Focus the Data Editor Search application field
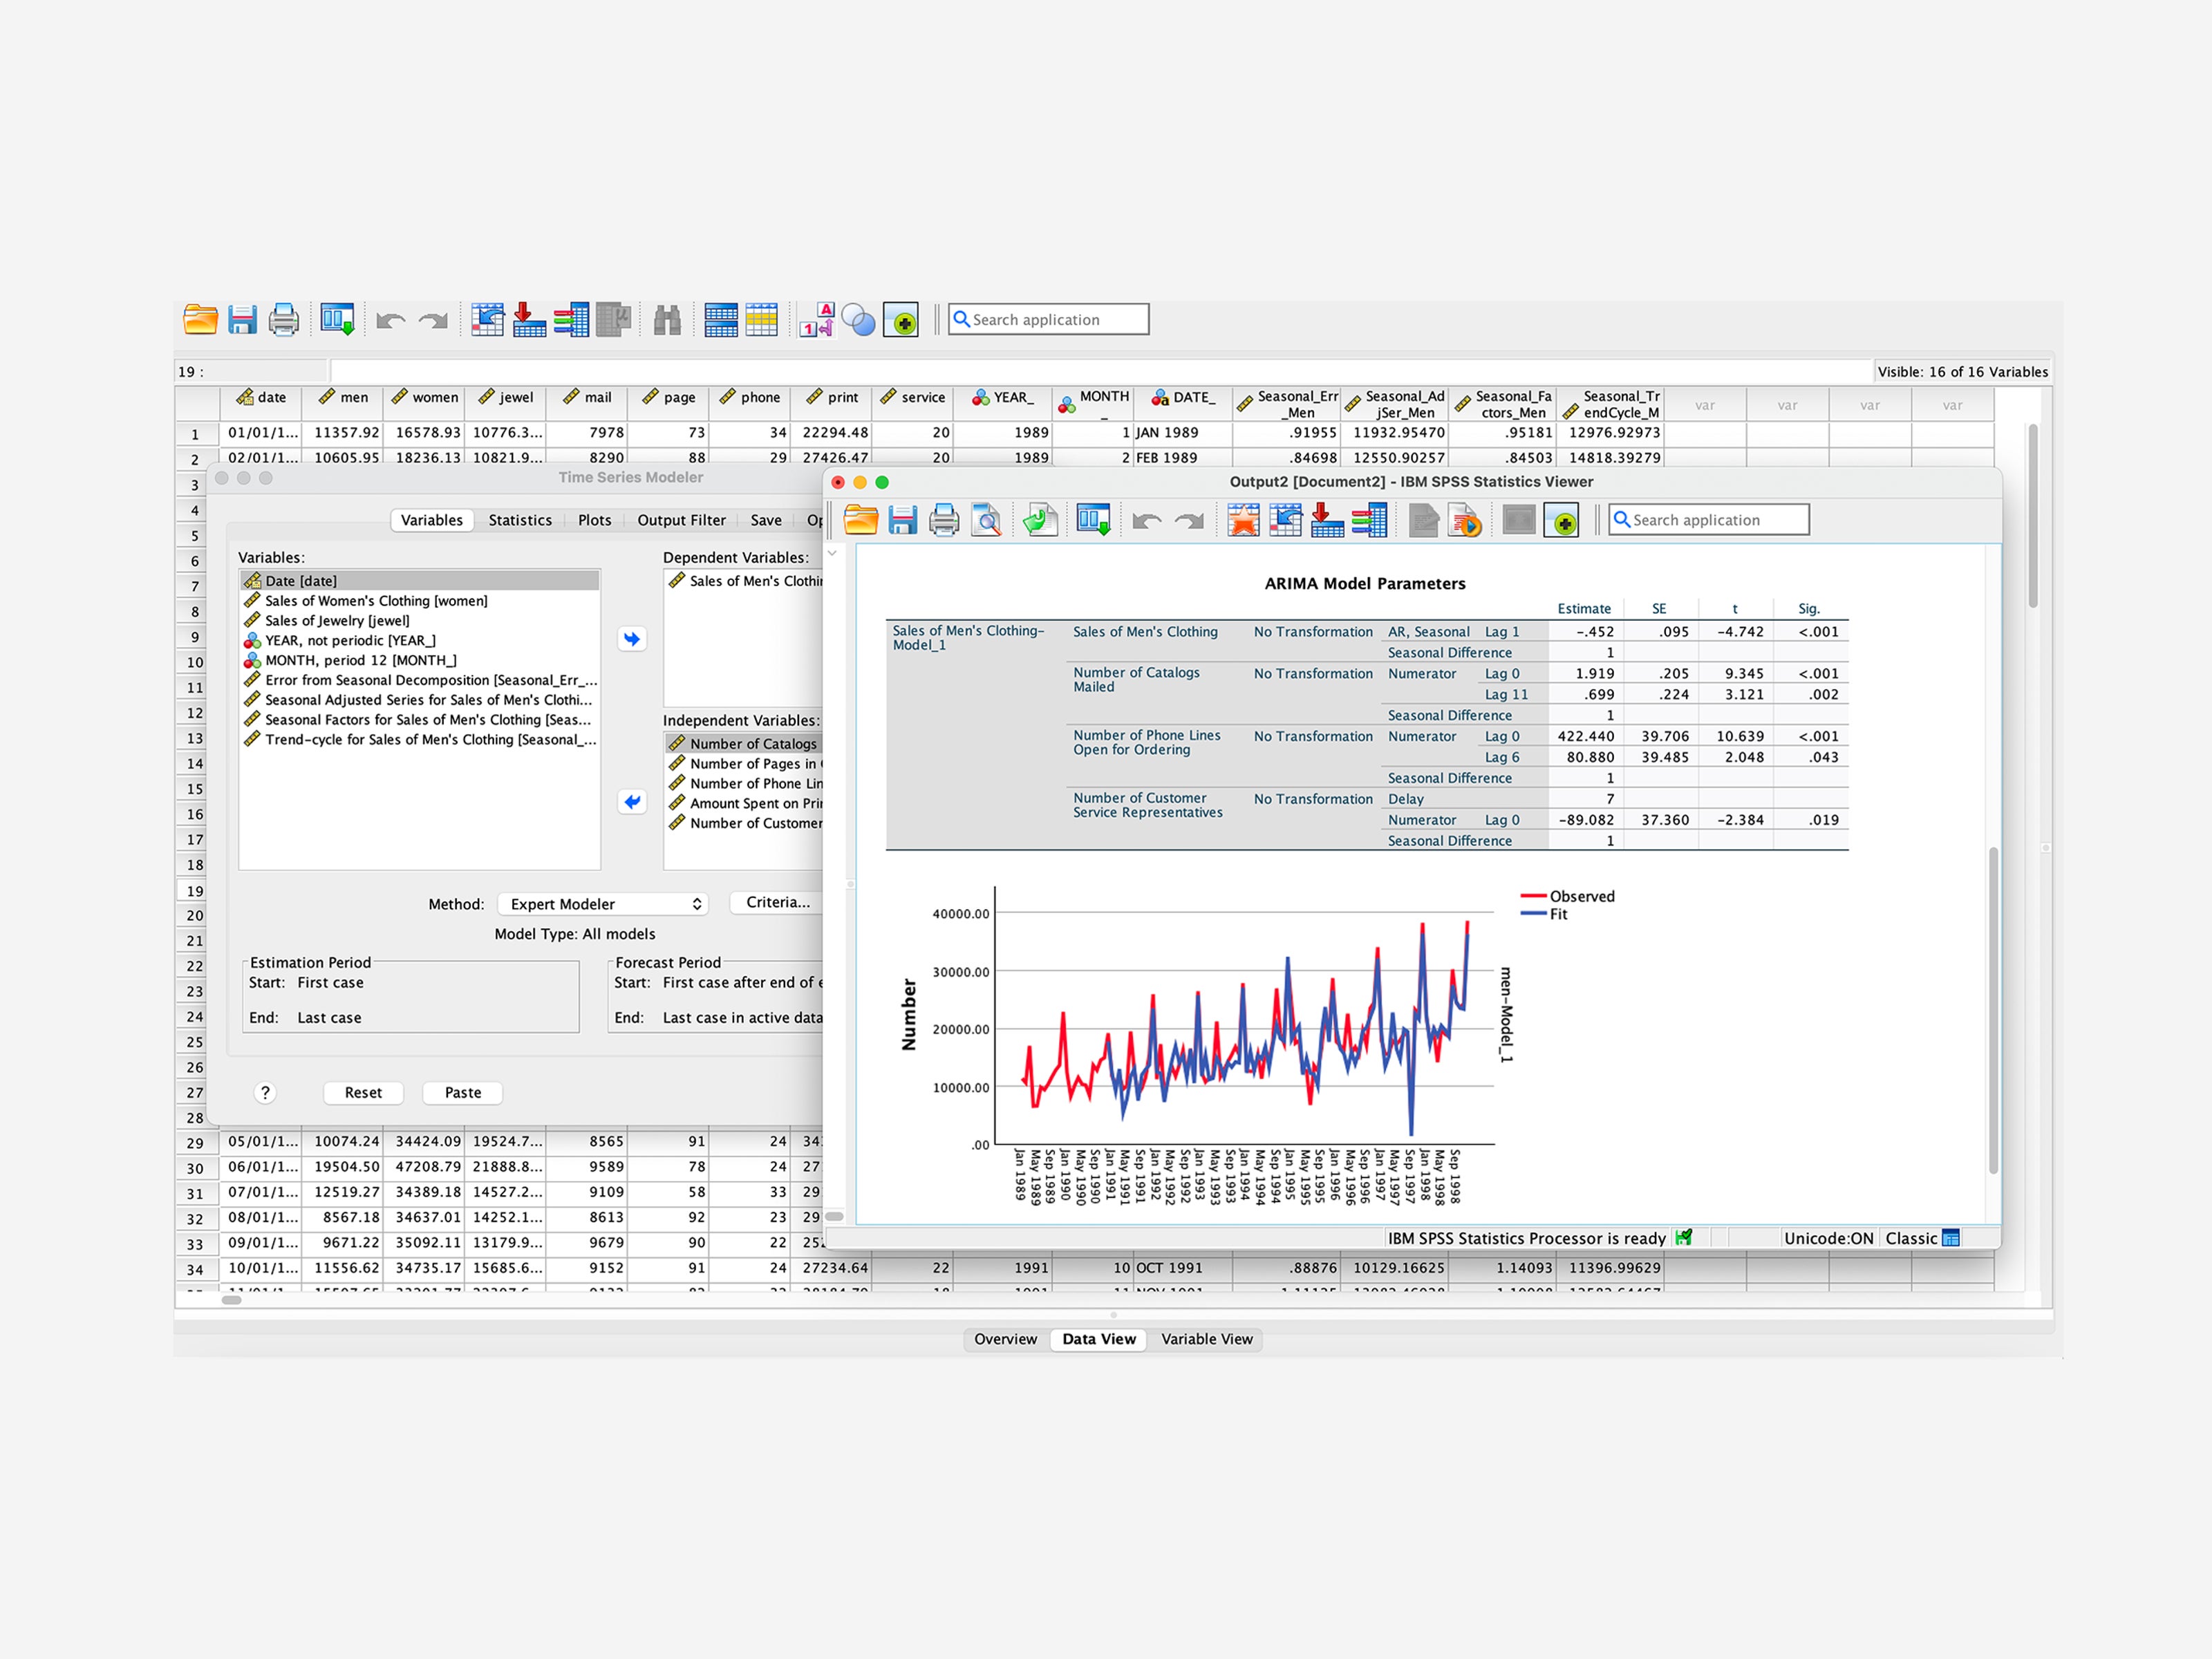The image size is (2212, 1659). tap(1048, 320)
